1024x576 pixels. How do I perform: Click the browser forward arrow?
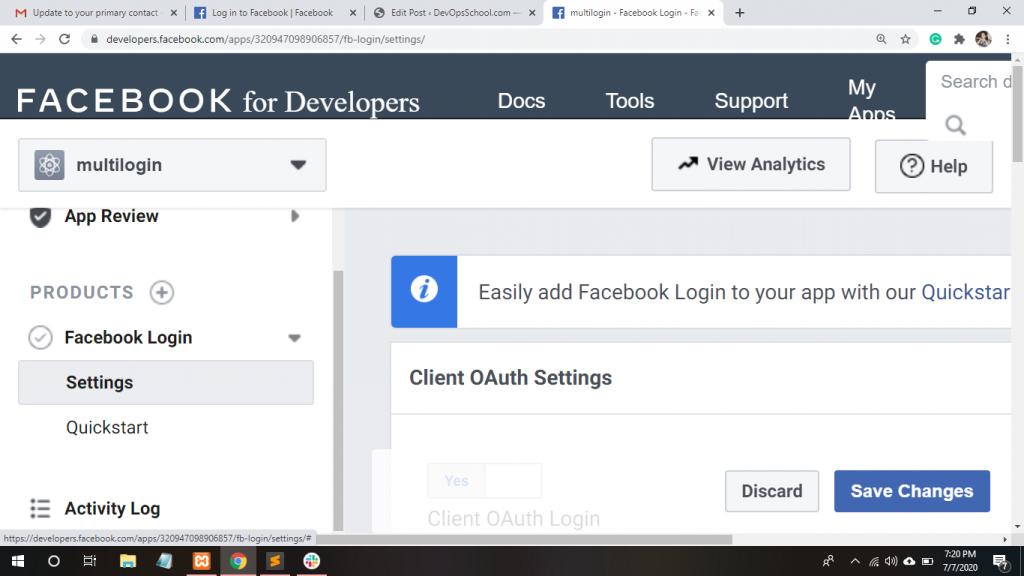click(x=40, y=39)
